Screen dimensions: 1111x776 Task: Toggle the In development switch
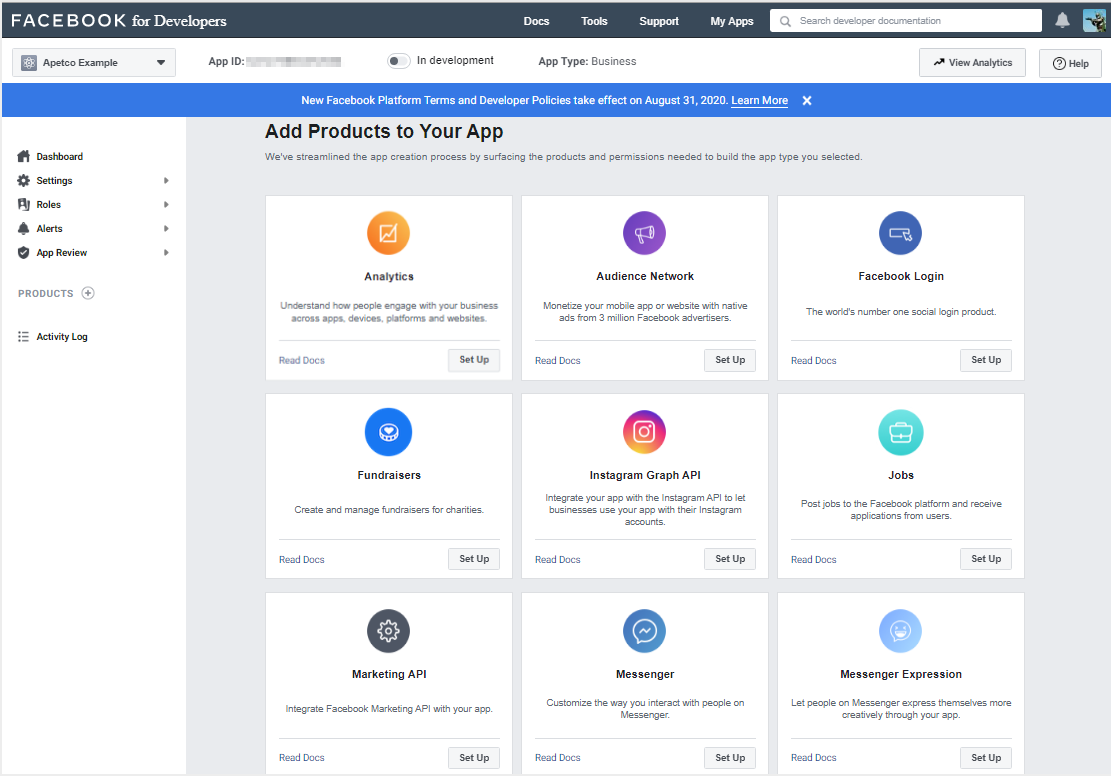click(x=398, y=61)
